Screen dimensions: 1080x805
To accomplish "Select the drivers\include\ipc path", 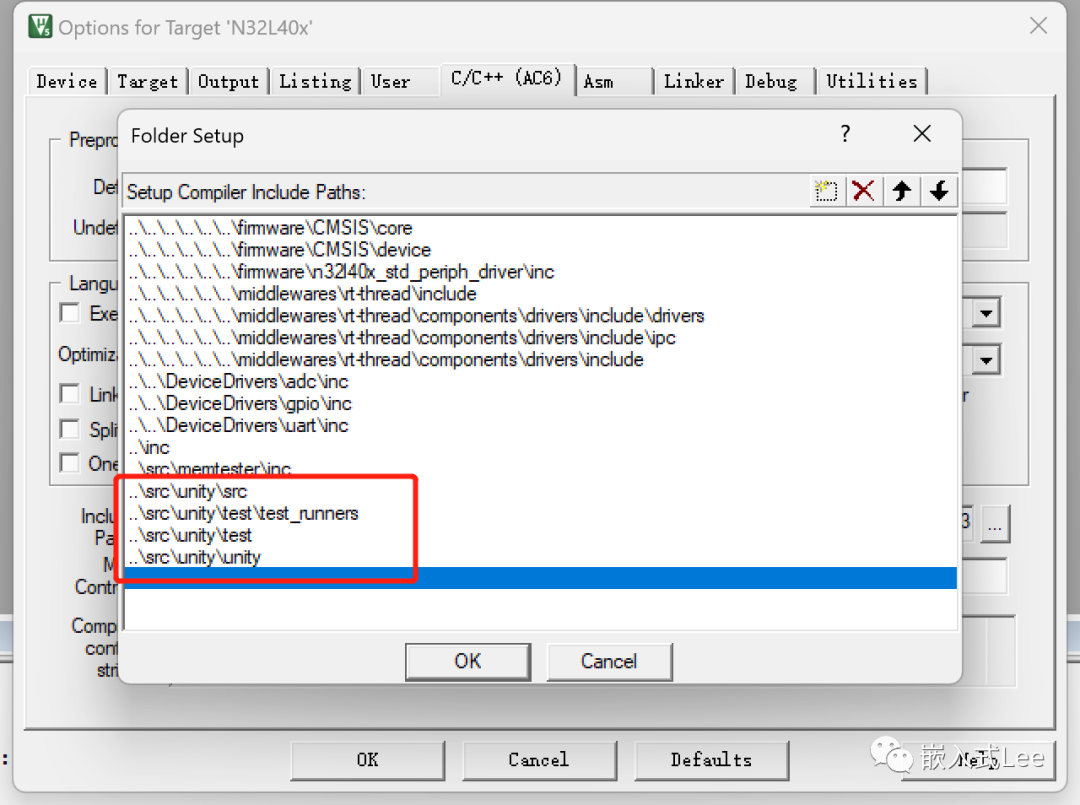I will pyautogui.click(x=540, y=338).
